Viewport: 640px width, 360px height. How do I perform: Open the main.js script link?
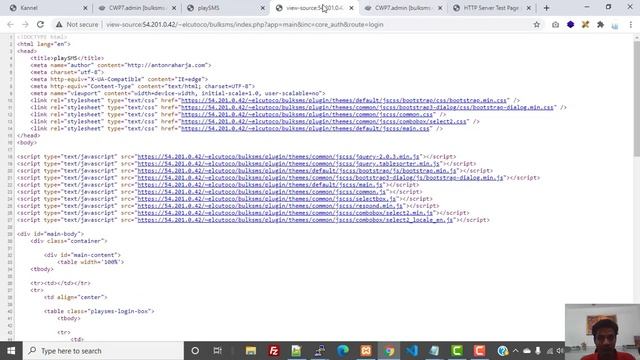[260, 184]
